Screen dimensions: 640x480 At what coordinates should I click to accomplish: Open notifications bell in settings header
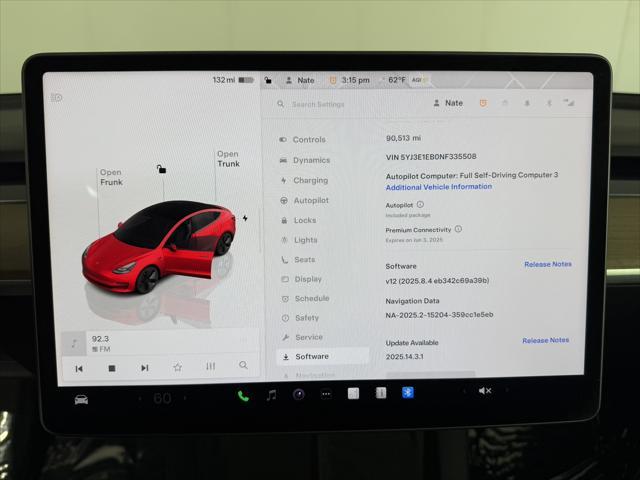527,103
